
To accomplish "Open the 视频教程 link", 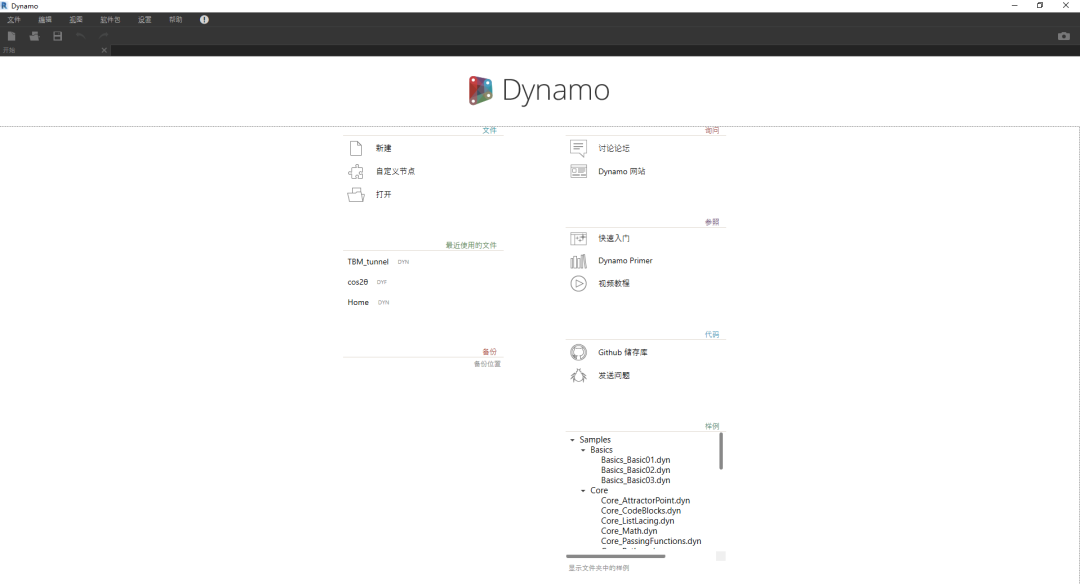I will point(614,284).
